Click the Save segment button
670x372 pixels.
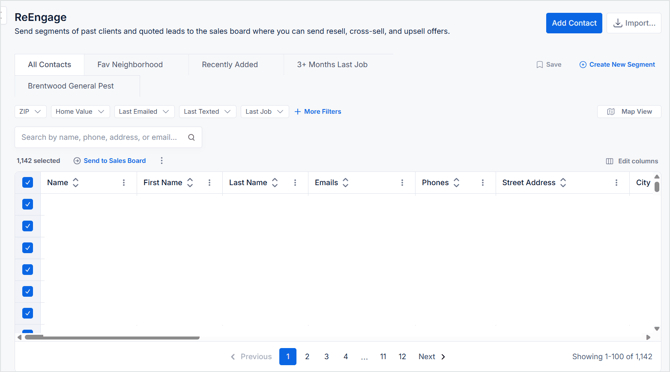[549, 64]
